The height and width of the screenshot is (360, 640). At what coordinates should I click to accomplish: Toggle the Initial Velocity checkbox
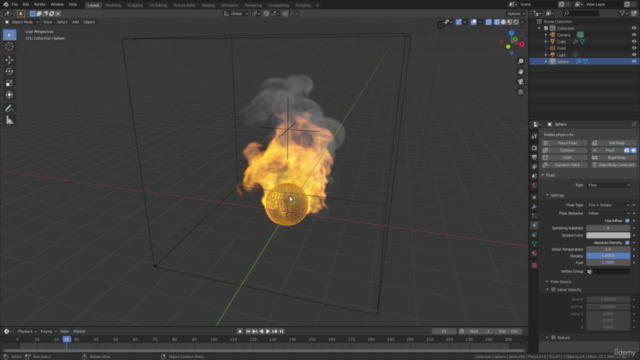(x=553, y=290)
